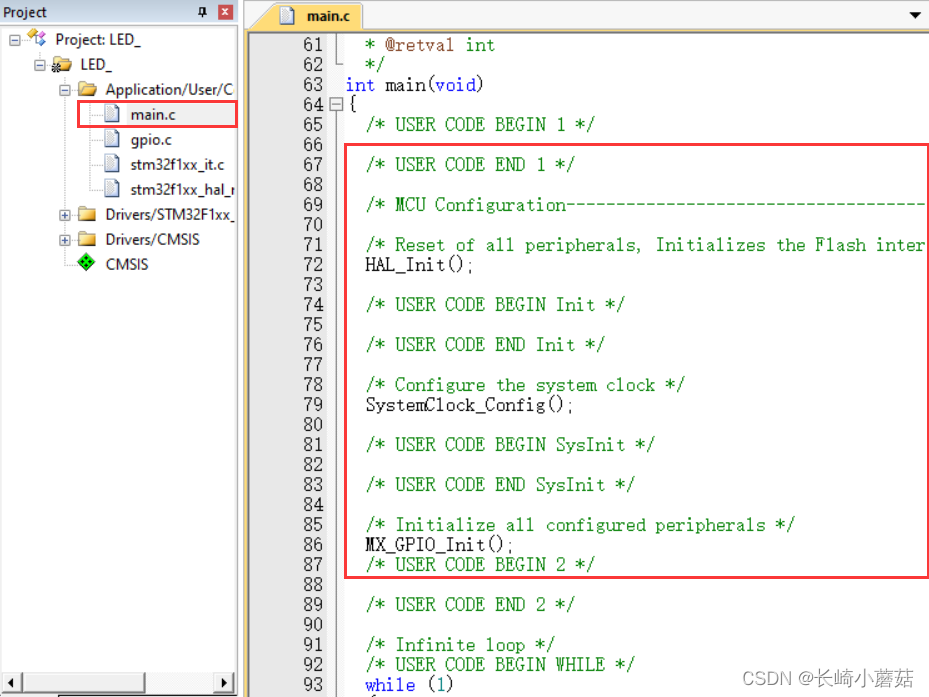Click line number 79 in the margin
Viewport: 929px width, 697px height.
point(313,405)
